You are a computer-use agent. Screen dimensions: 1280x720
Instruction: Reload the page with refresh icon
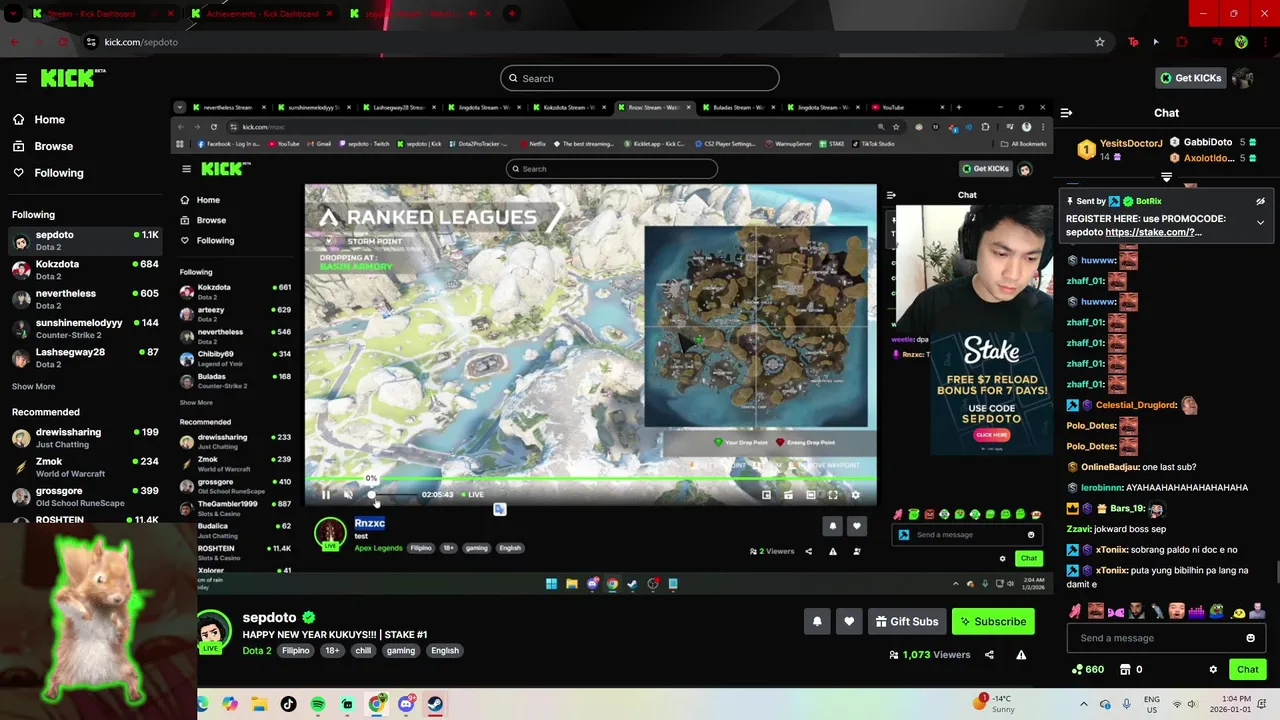(63, 42)
